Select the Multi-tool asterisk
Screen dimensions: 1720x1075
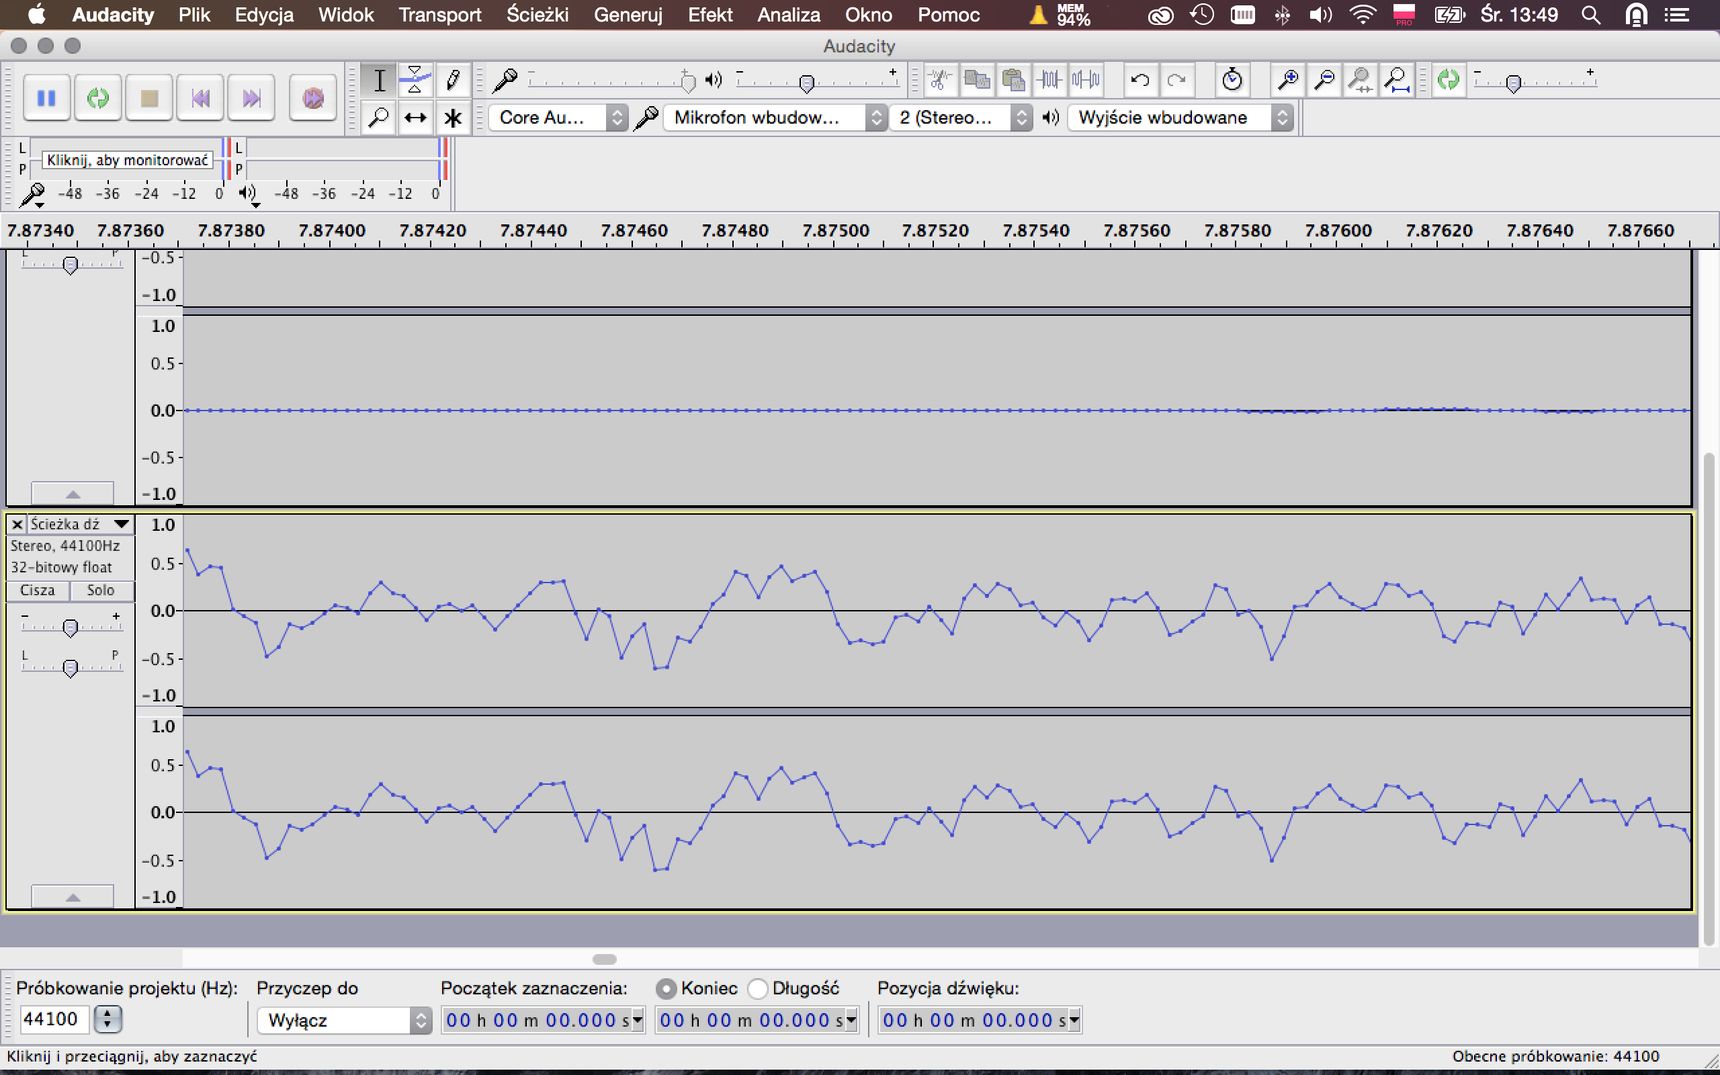[452, 118]
